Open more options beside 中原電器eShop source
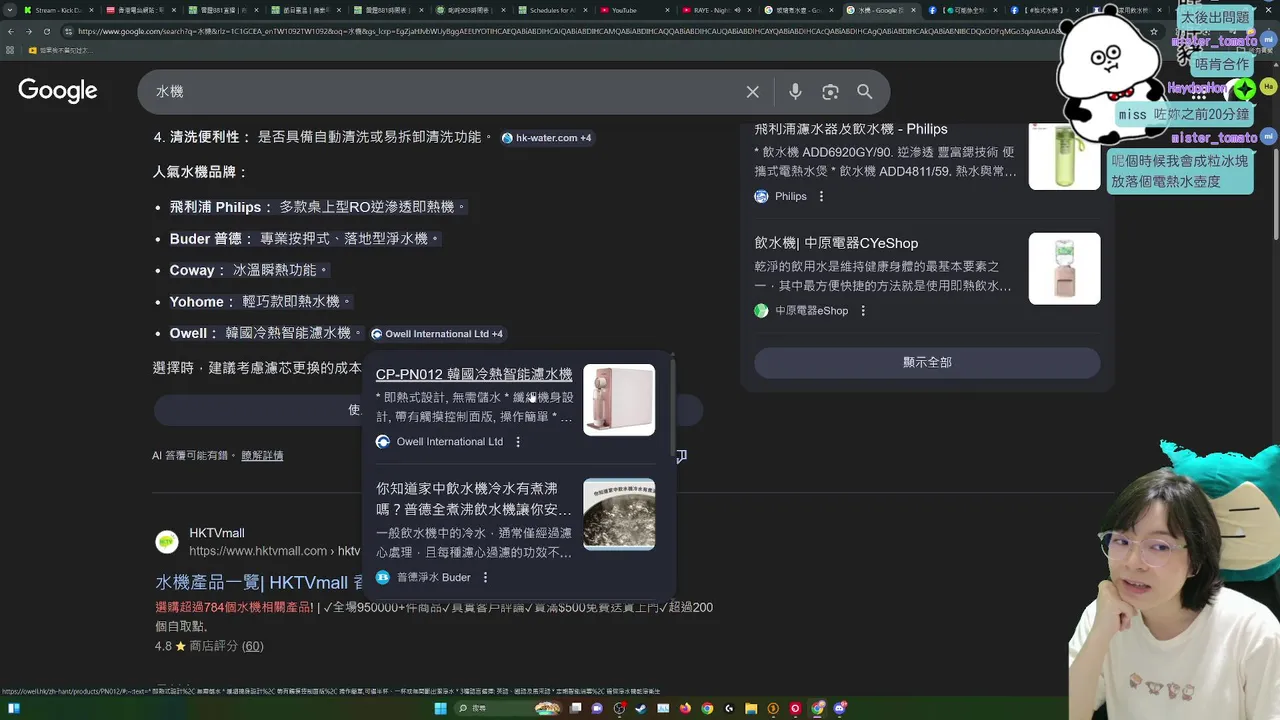Screen dimensions: 1280x720 (x=864, y=311)
